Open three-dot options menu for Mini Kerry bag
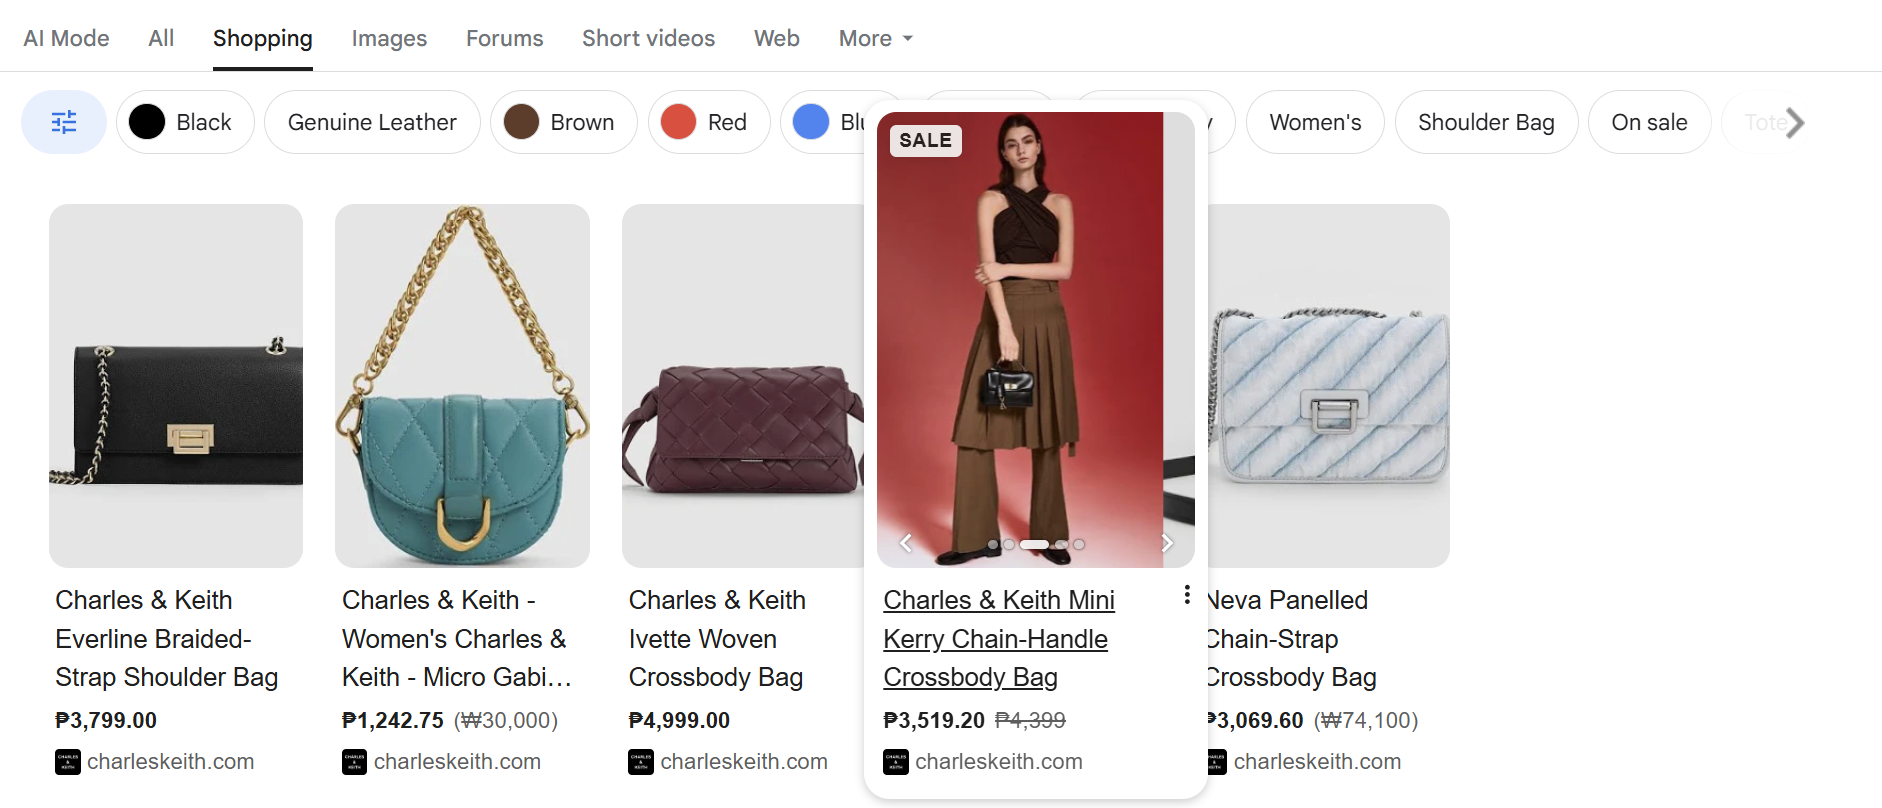 (x=1186, y=595)
